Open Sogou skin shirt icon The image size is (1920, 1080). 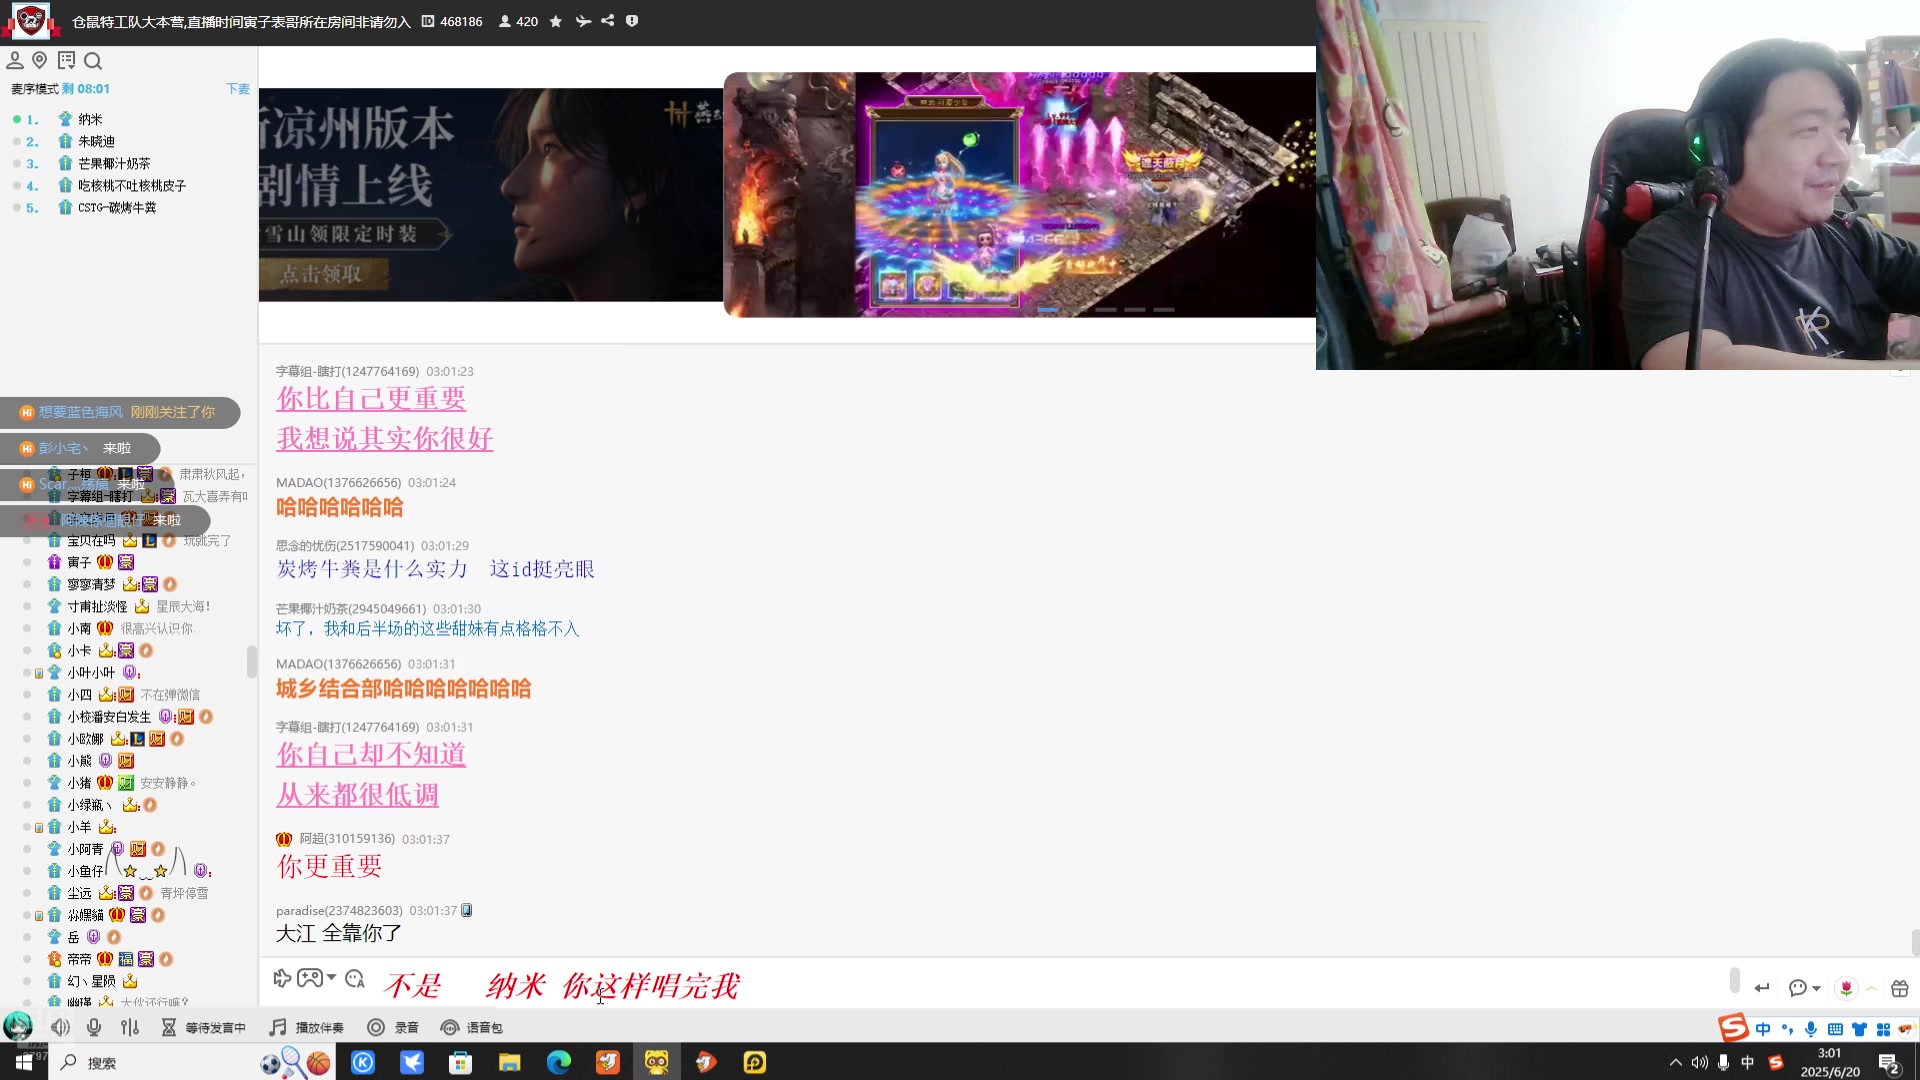click(1859, 1029)
